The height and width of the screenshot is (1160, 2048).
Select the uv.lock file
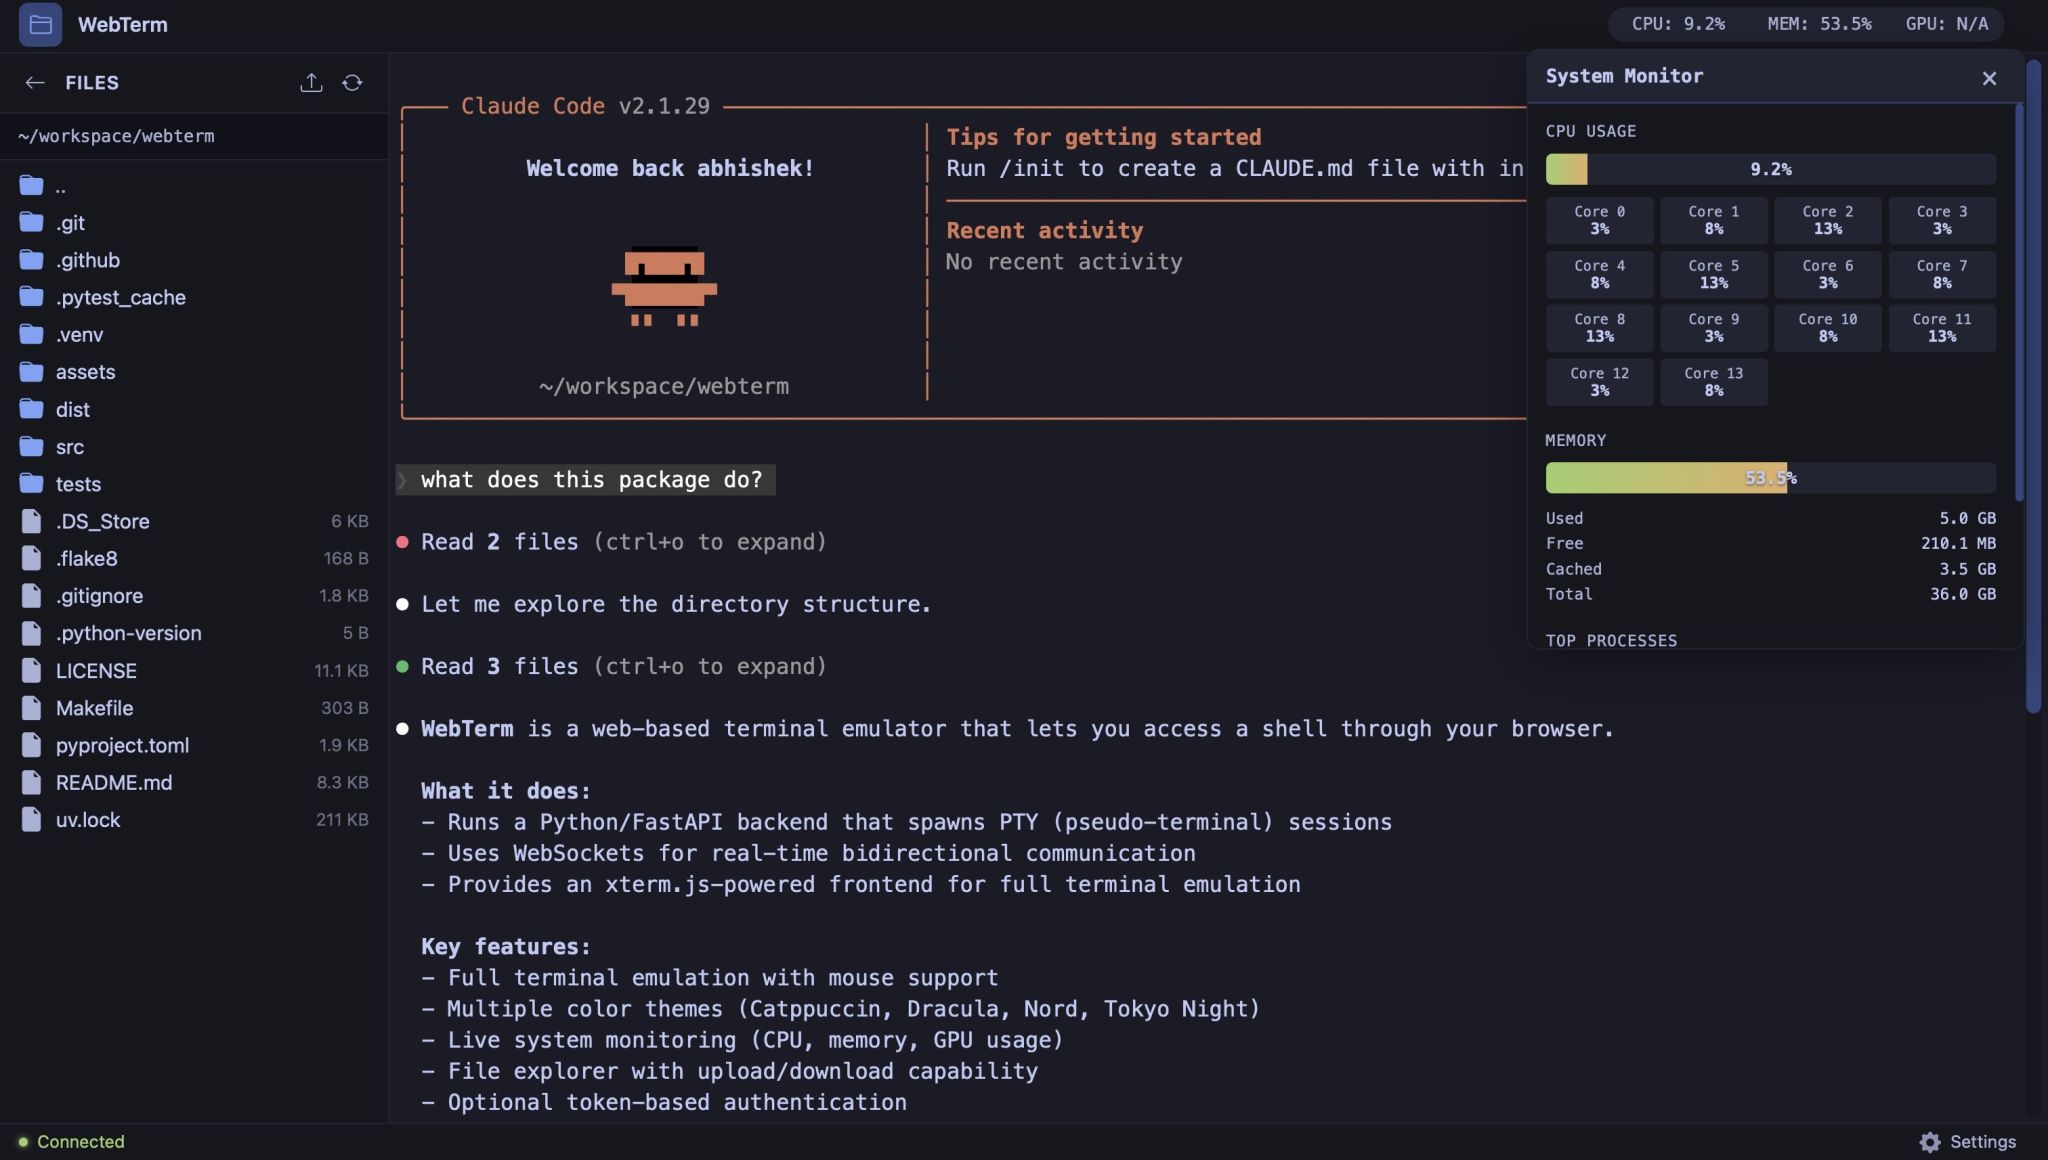[194, 820]
